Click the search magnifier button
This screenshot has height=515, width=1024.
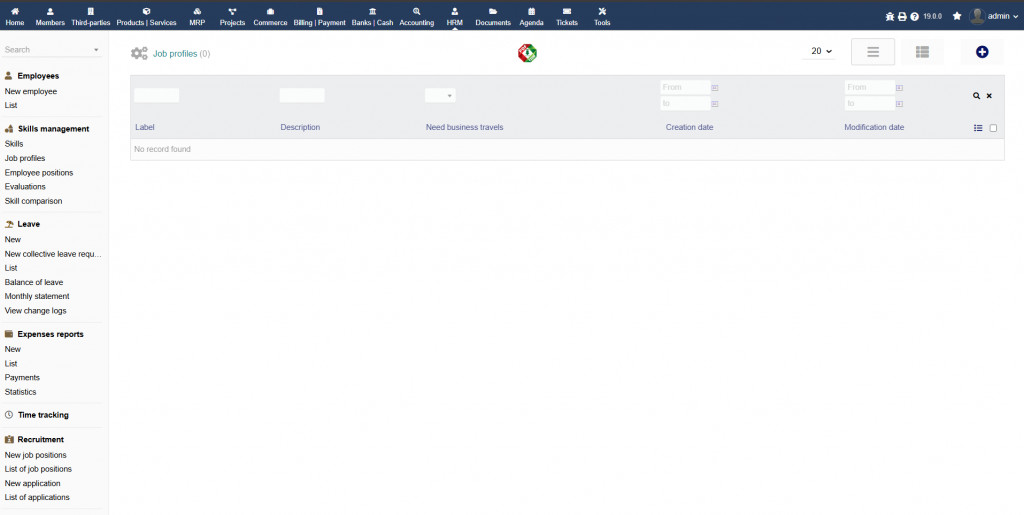[976, 96]
